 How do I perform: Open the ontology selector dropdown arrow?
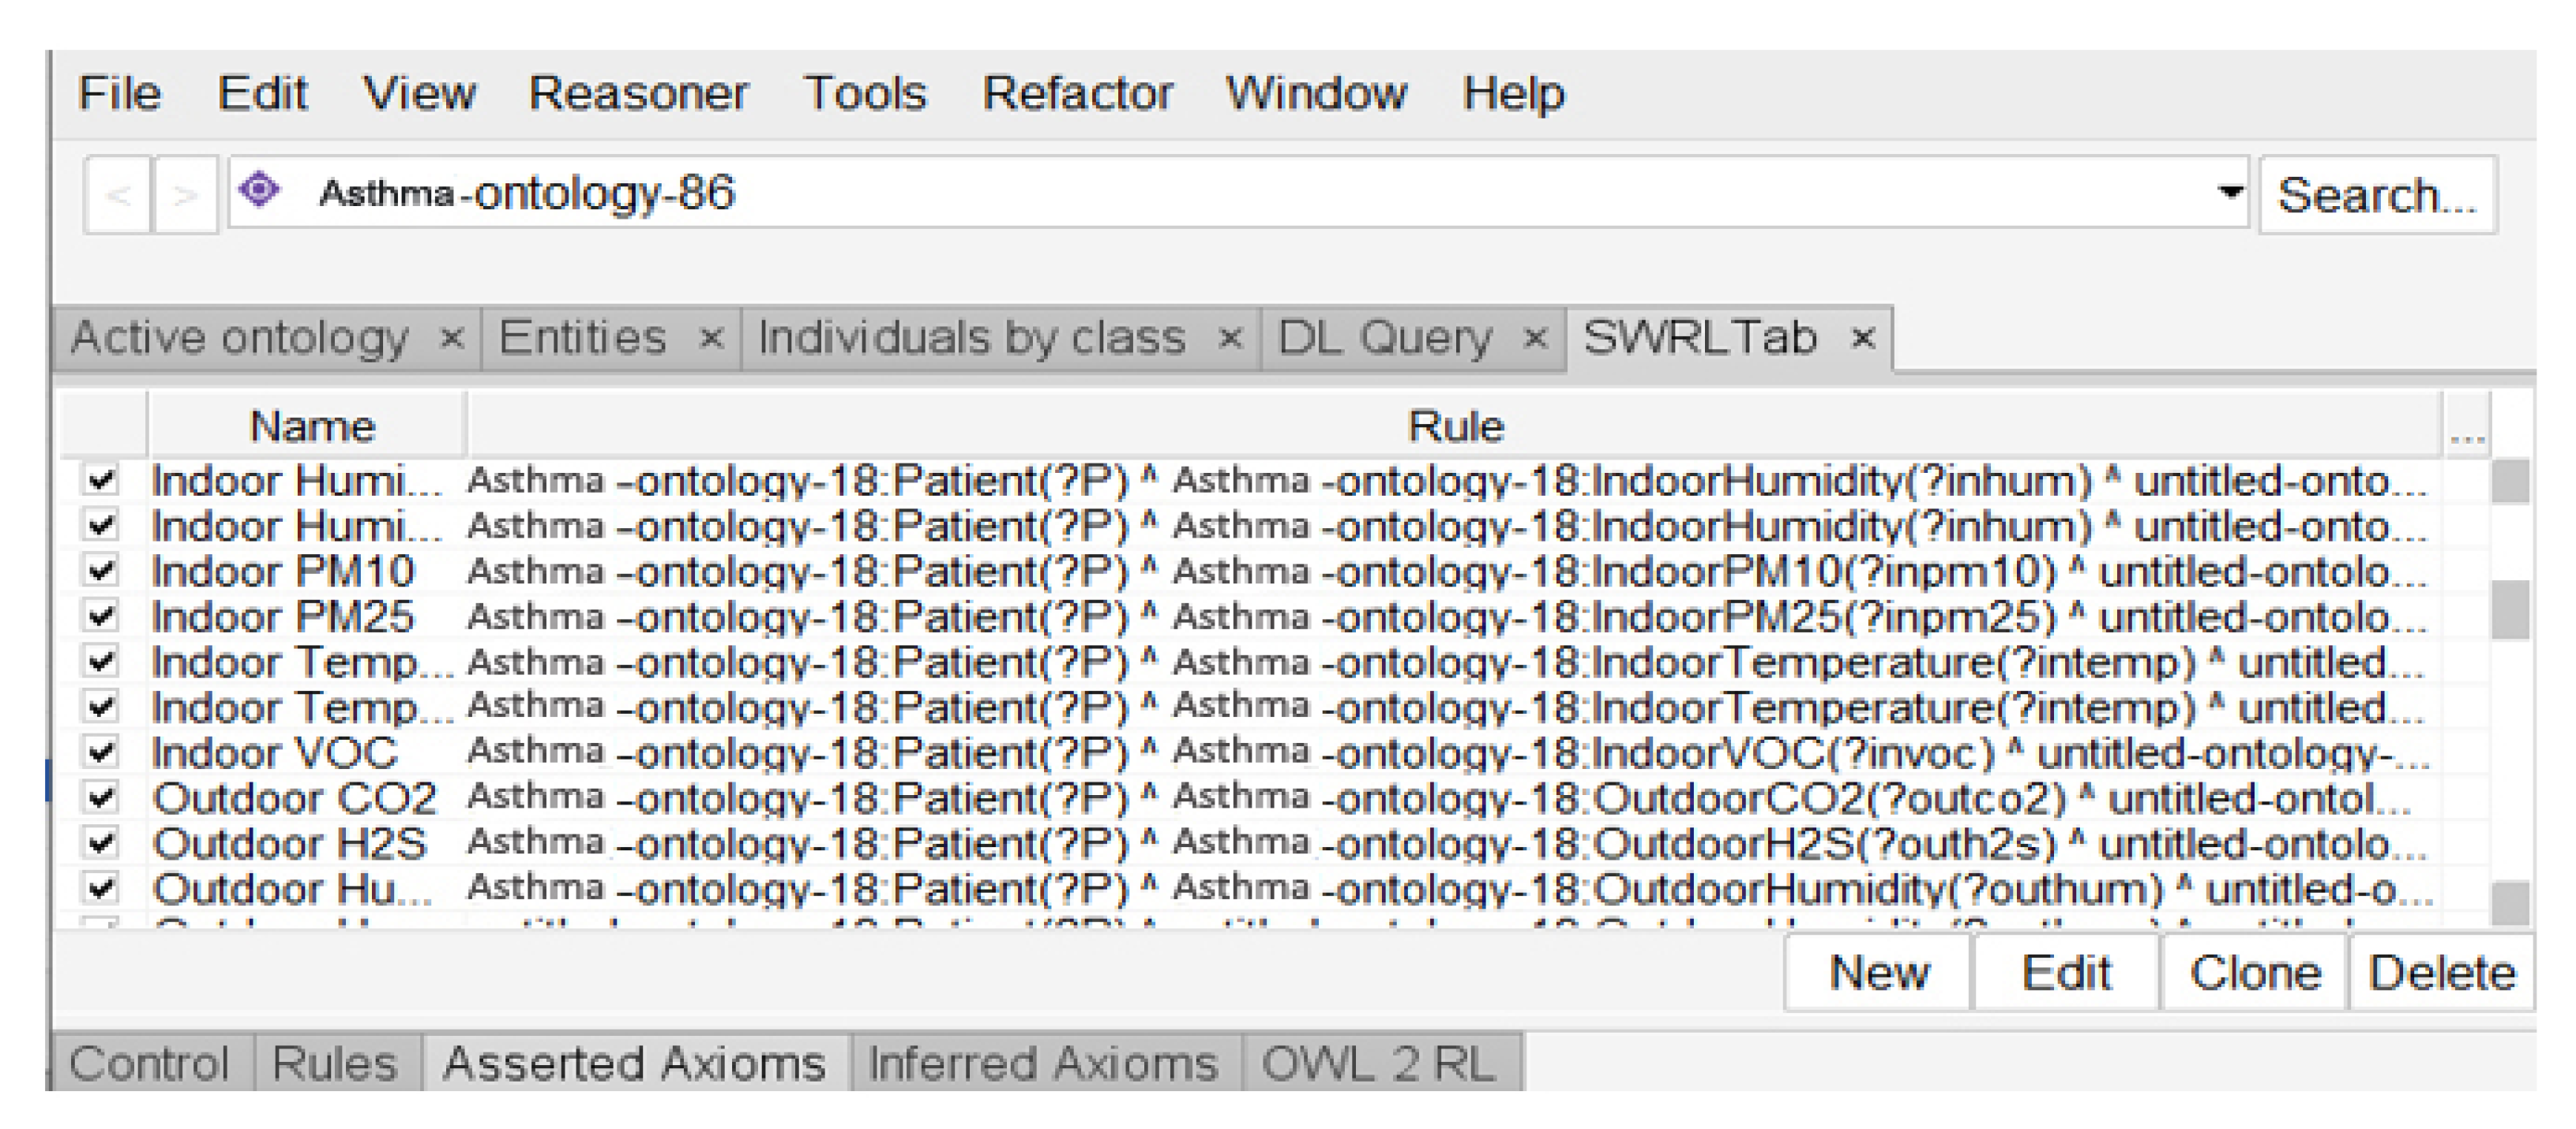[x=2229, y=192]
